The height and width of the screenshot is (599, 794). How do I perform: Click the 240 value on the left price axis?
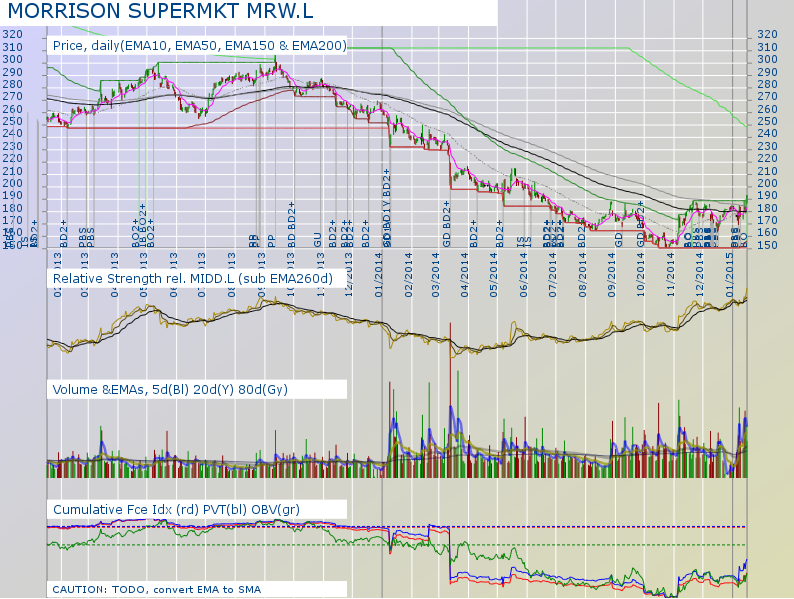point(13,133)
